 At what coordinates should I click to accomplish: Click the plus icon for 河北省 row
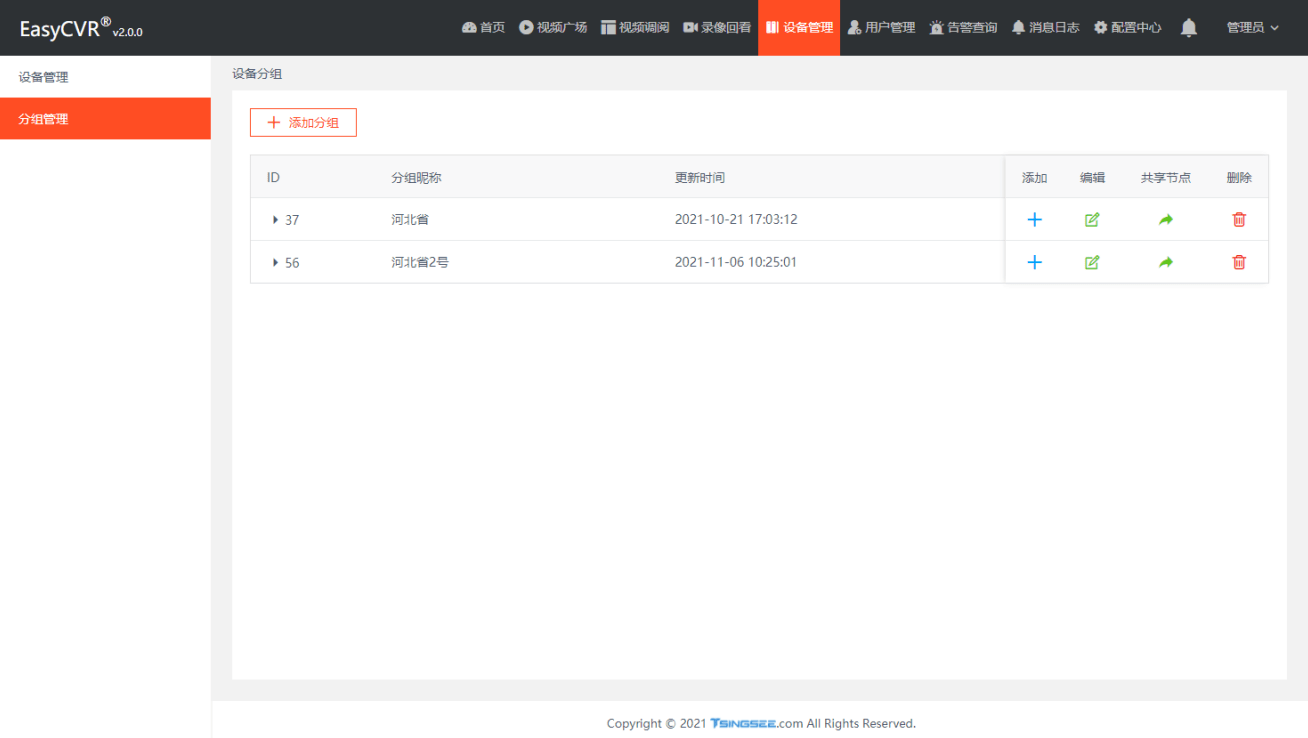pos(1034,220)
